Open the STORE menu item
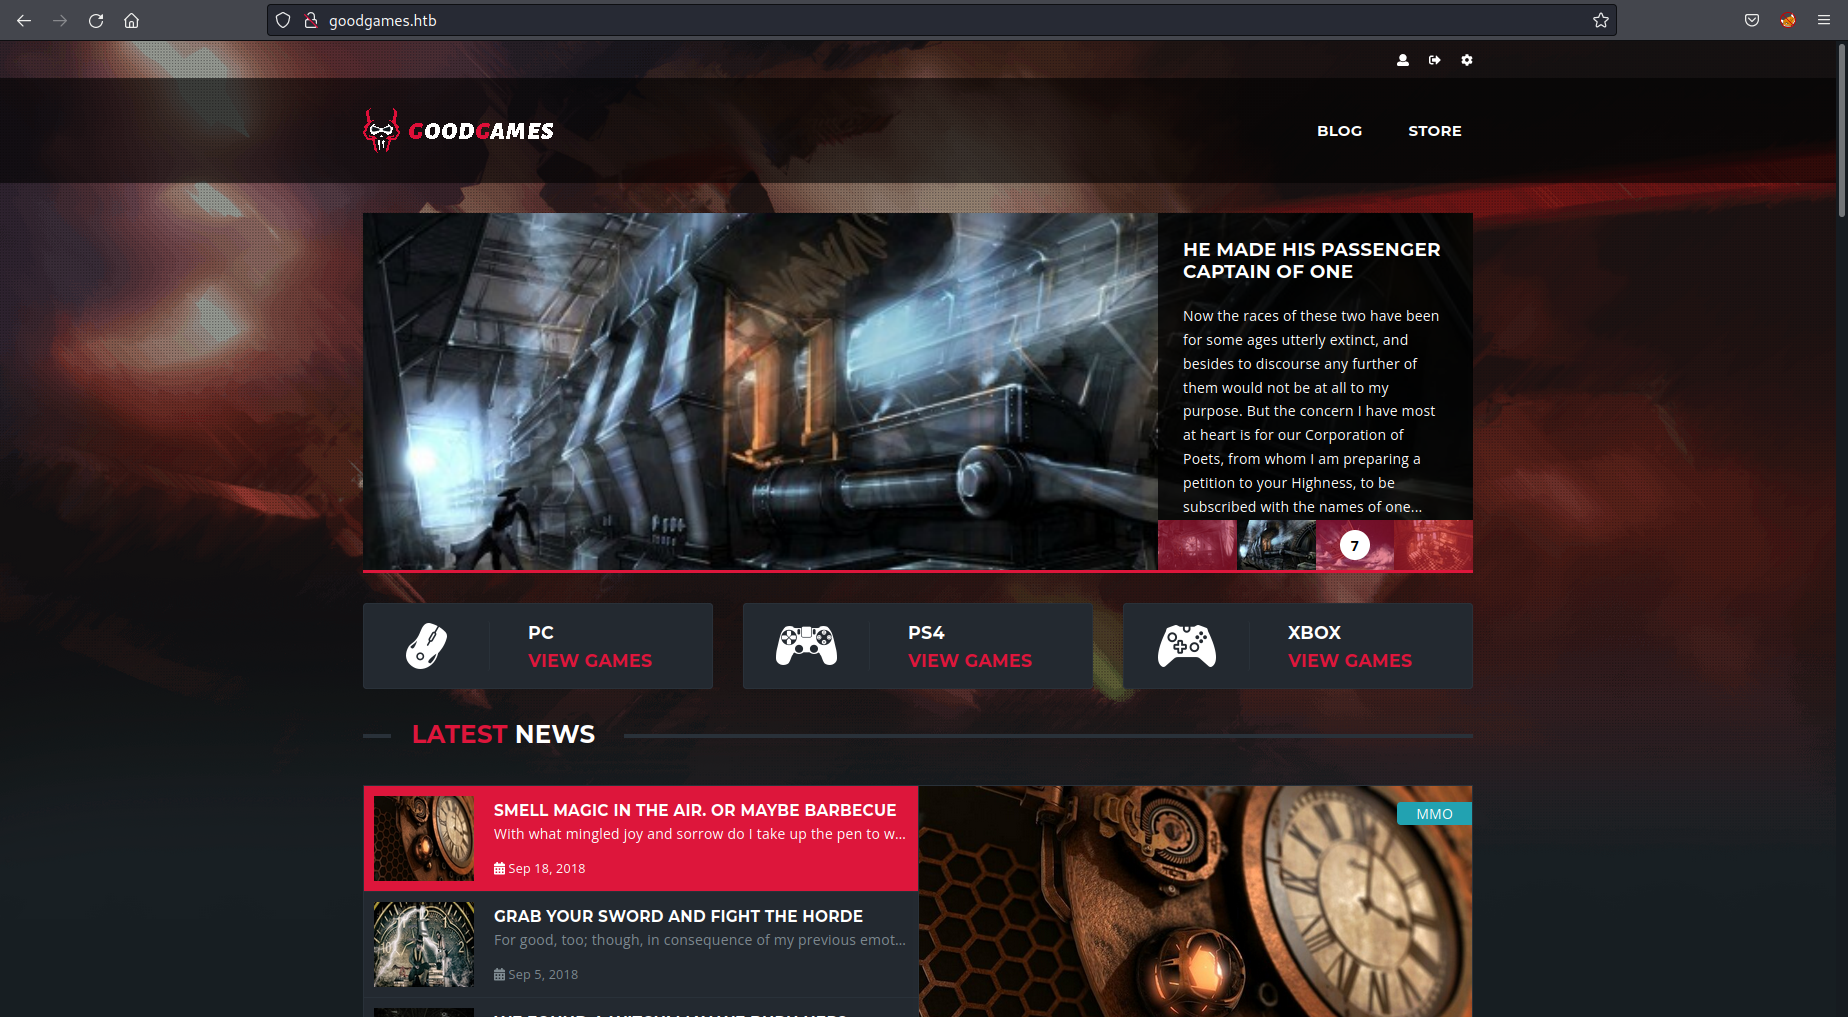The height and width of the screenshot is (1017, 1848). click(x=1435, y=131)
